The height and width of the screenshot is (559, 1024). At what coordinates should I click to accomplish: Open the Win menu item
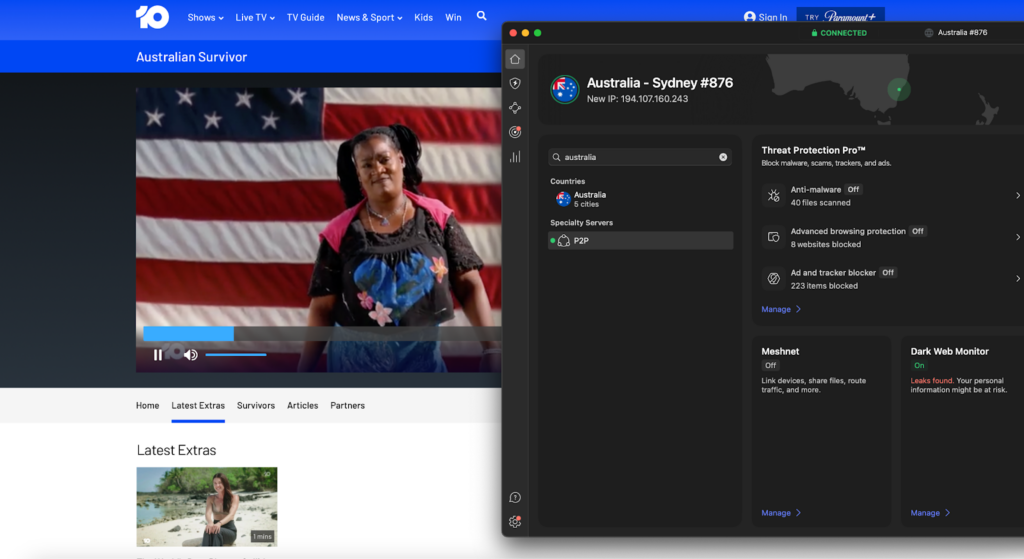453,18
